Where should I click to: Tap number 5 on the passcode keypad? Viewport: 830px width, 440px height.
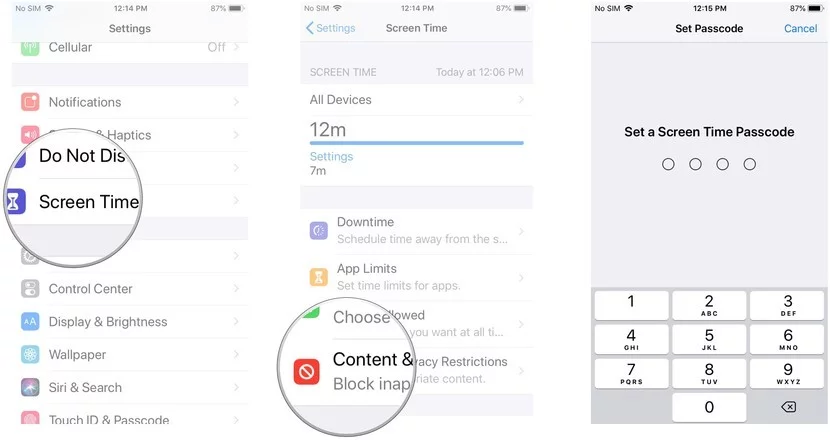point(709,339)
